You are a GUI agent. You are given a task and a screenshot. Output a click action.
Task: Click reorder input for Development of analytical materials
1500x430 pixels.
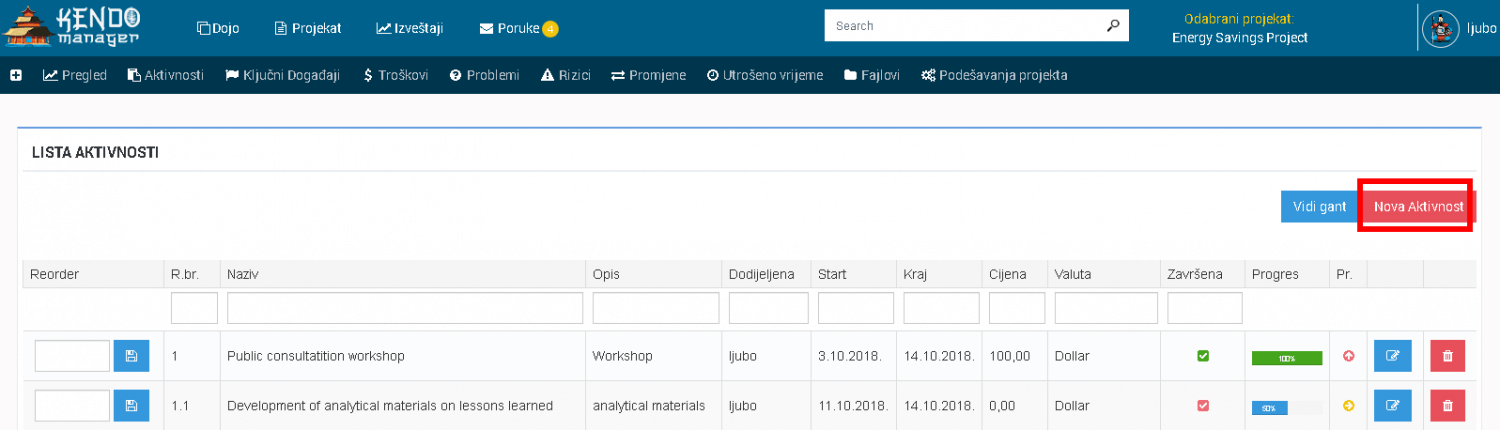point(72,405)
